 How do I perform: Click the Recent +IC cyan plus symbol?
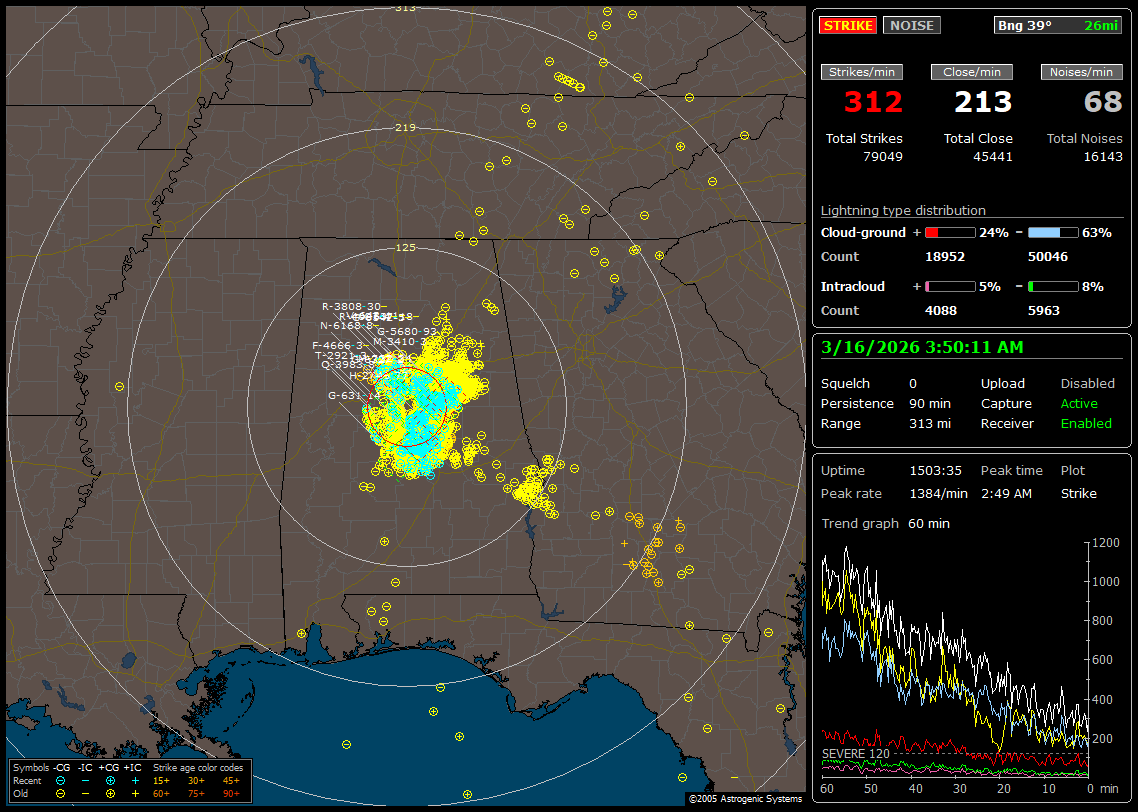pyautogui.click(x=134, y=780)
